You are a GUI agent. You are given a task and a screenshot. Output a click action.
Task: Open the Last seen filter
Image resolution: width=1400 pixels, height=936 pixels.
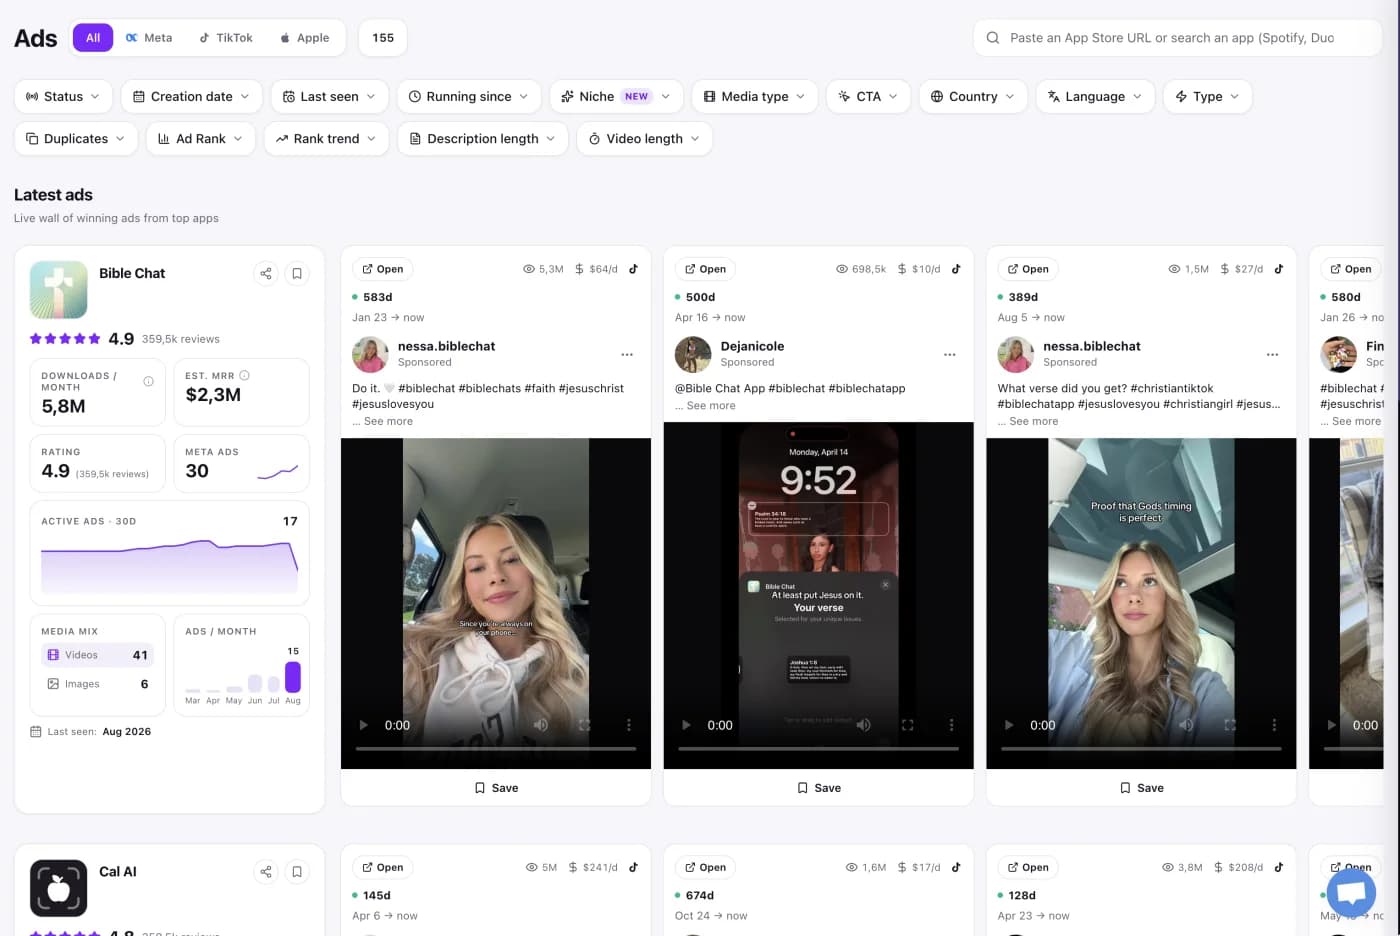coord(330,97)
